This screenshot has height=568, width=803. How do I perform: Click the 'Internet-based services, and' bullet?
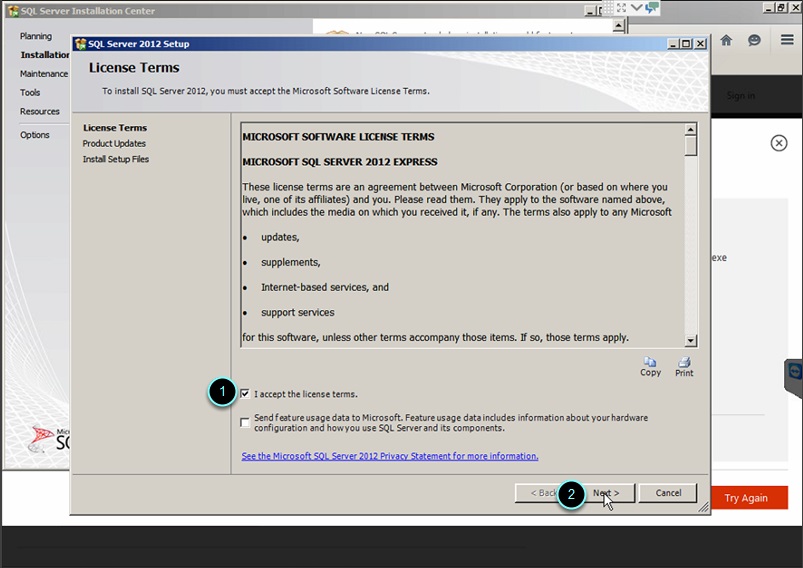click(325, 287)
